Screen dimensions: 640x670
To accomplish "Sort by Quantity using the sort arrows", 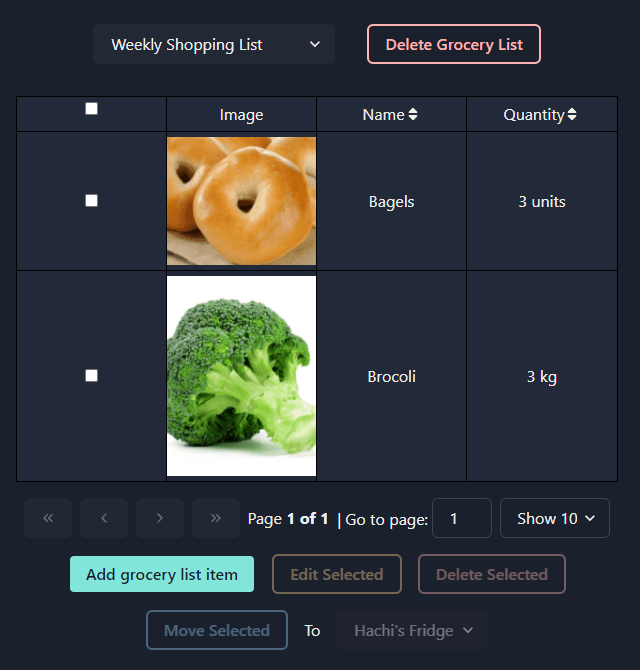I will pos(572,114).
